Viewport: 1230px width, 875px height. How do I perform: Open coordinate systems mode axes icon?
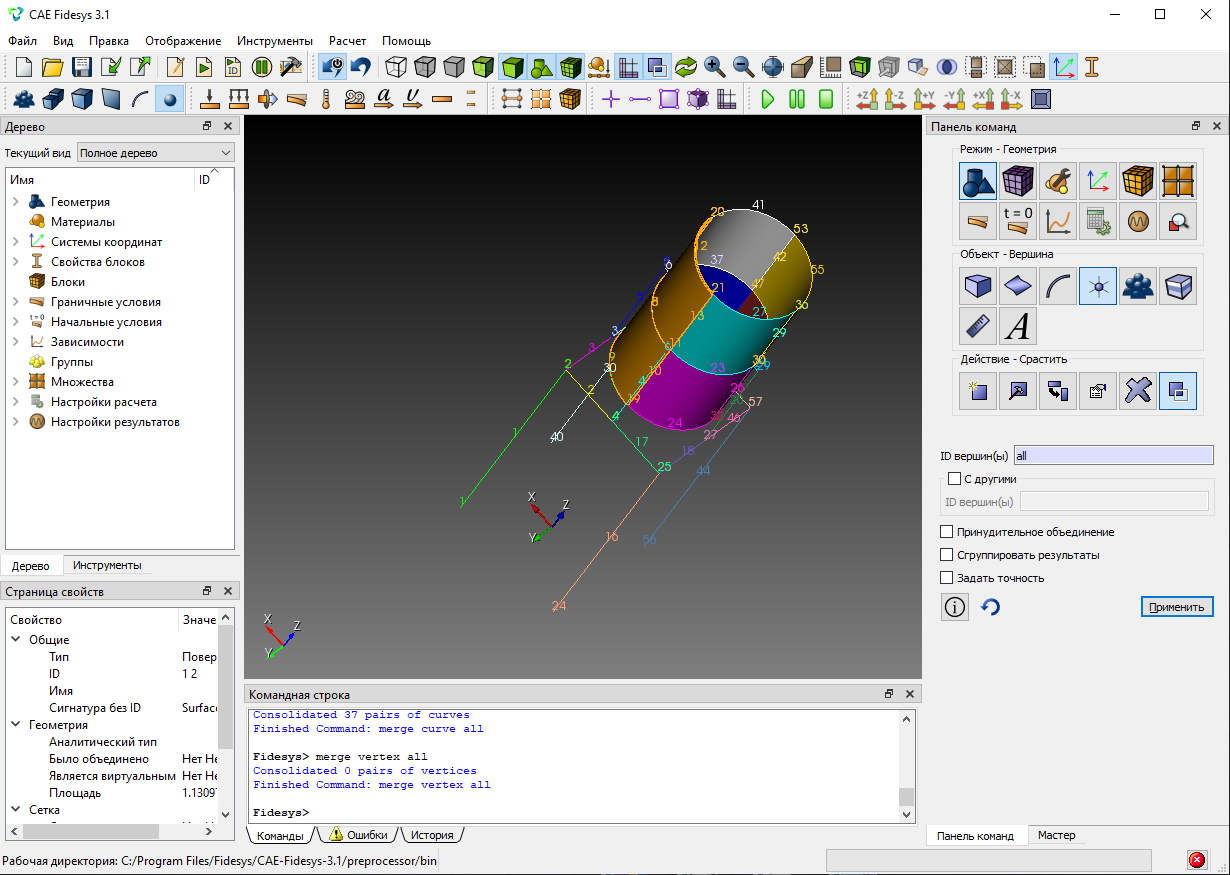pyautogui.click(x=1098, y=182)
